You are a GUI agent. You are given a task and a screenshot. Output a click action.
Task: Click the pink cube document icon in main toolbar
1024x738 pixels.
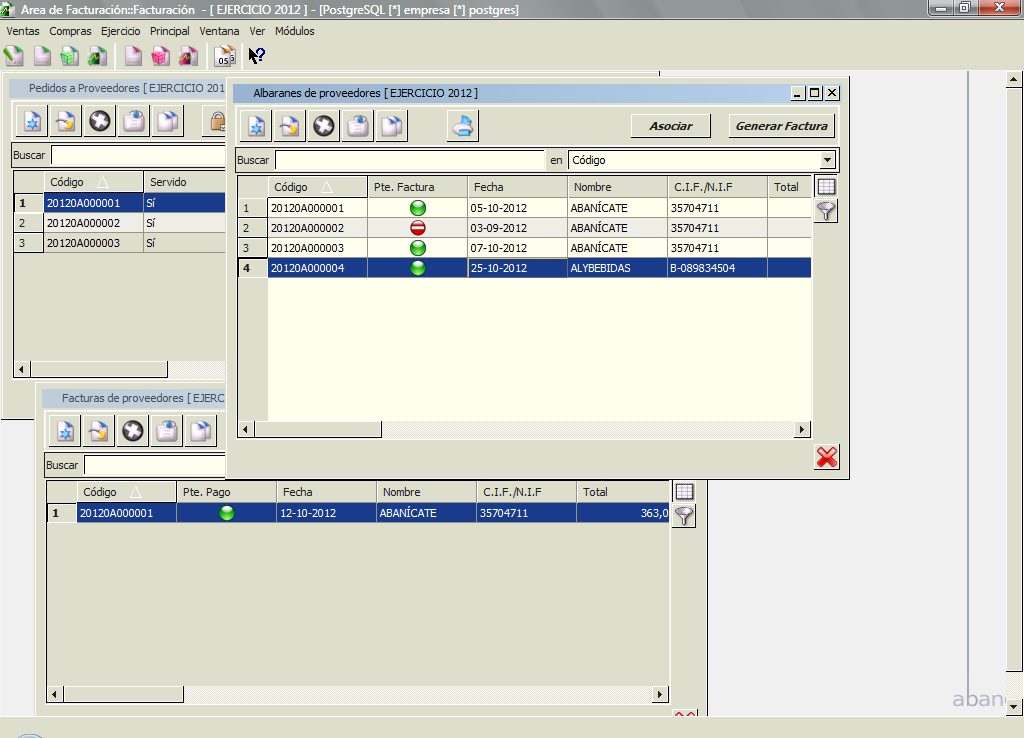pos(160,56)
